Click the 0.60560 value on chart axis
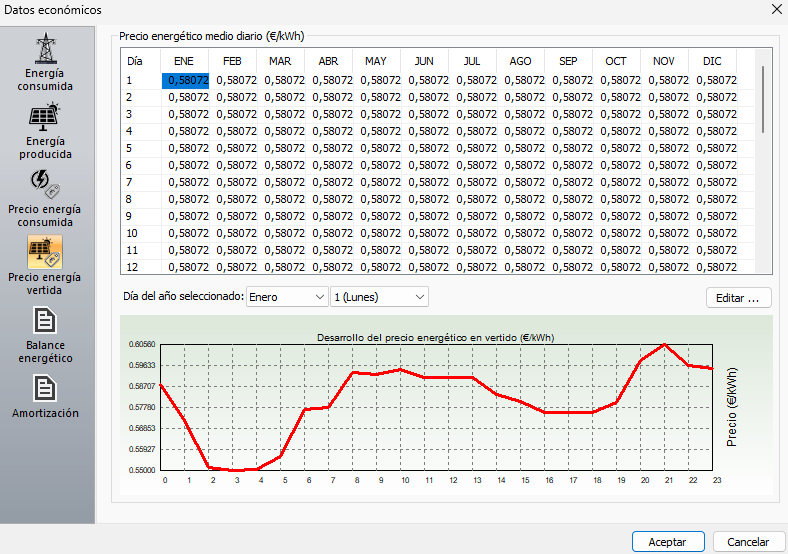Image resolution: width=788 pixels, height=554 pixels. (x=142, y=344)
